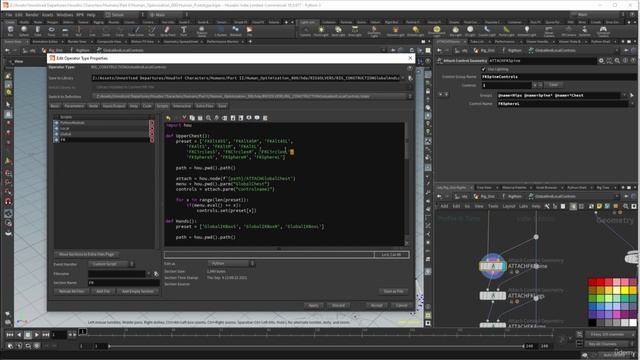Open the Windows menu
Image resolution: width=640 pixels, height=360 pixels.
click(x=64, y=15)
